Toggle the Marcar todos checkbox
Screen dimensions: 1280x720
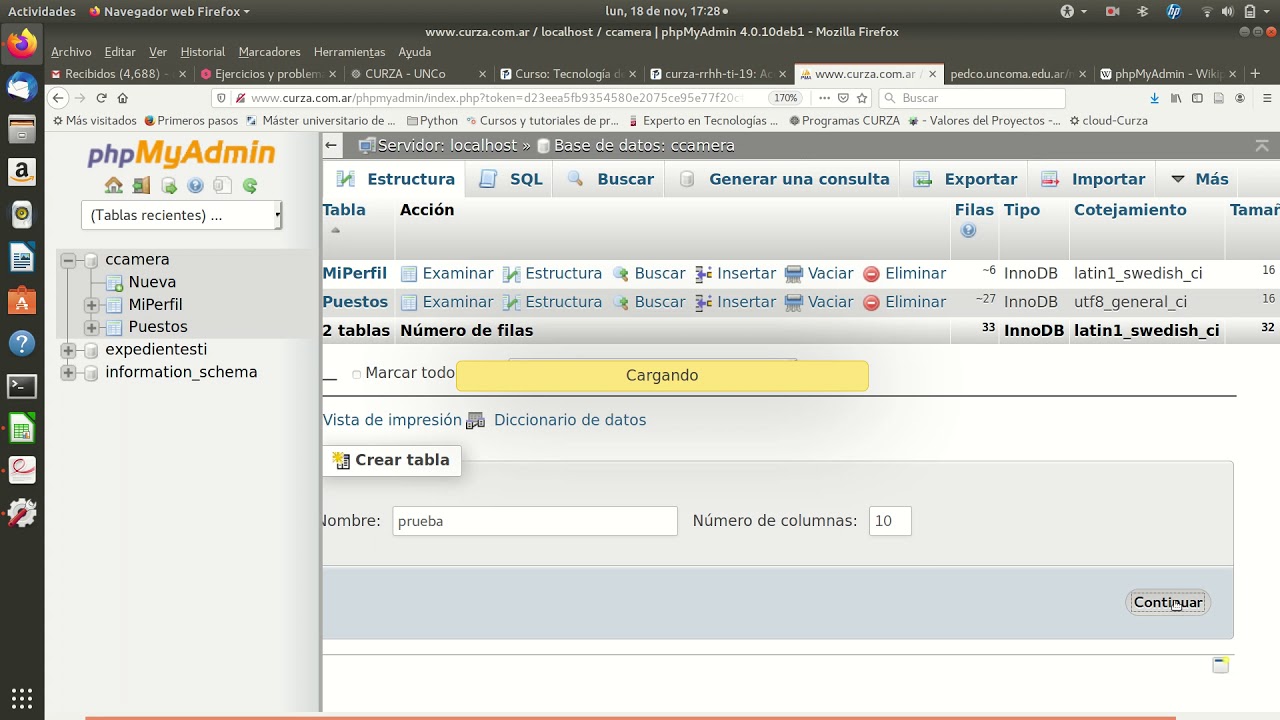357,374
